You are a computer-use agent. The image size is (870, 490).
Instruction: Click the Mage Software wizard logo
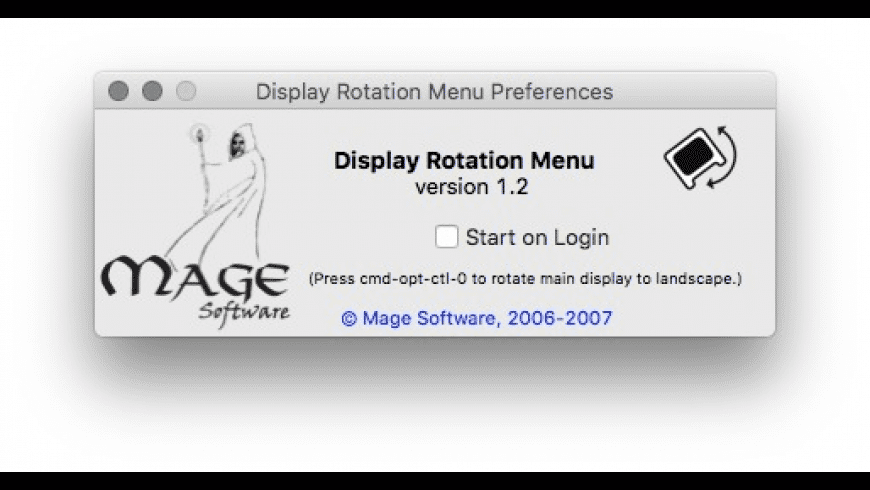click(x=195, y=225)
